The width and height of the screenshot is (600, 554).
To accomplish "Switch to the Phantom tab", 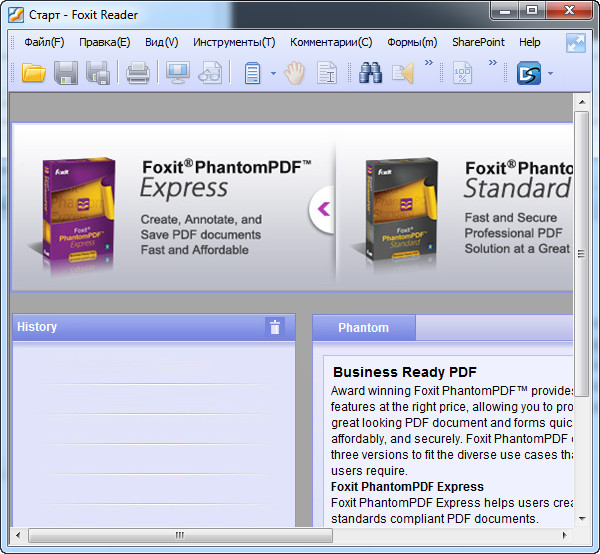I will (x=363, y=327).
